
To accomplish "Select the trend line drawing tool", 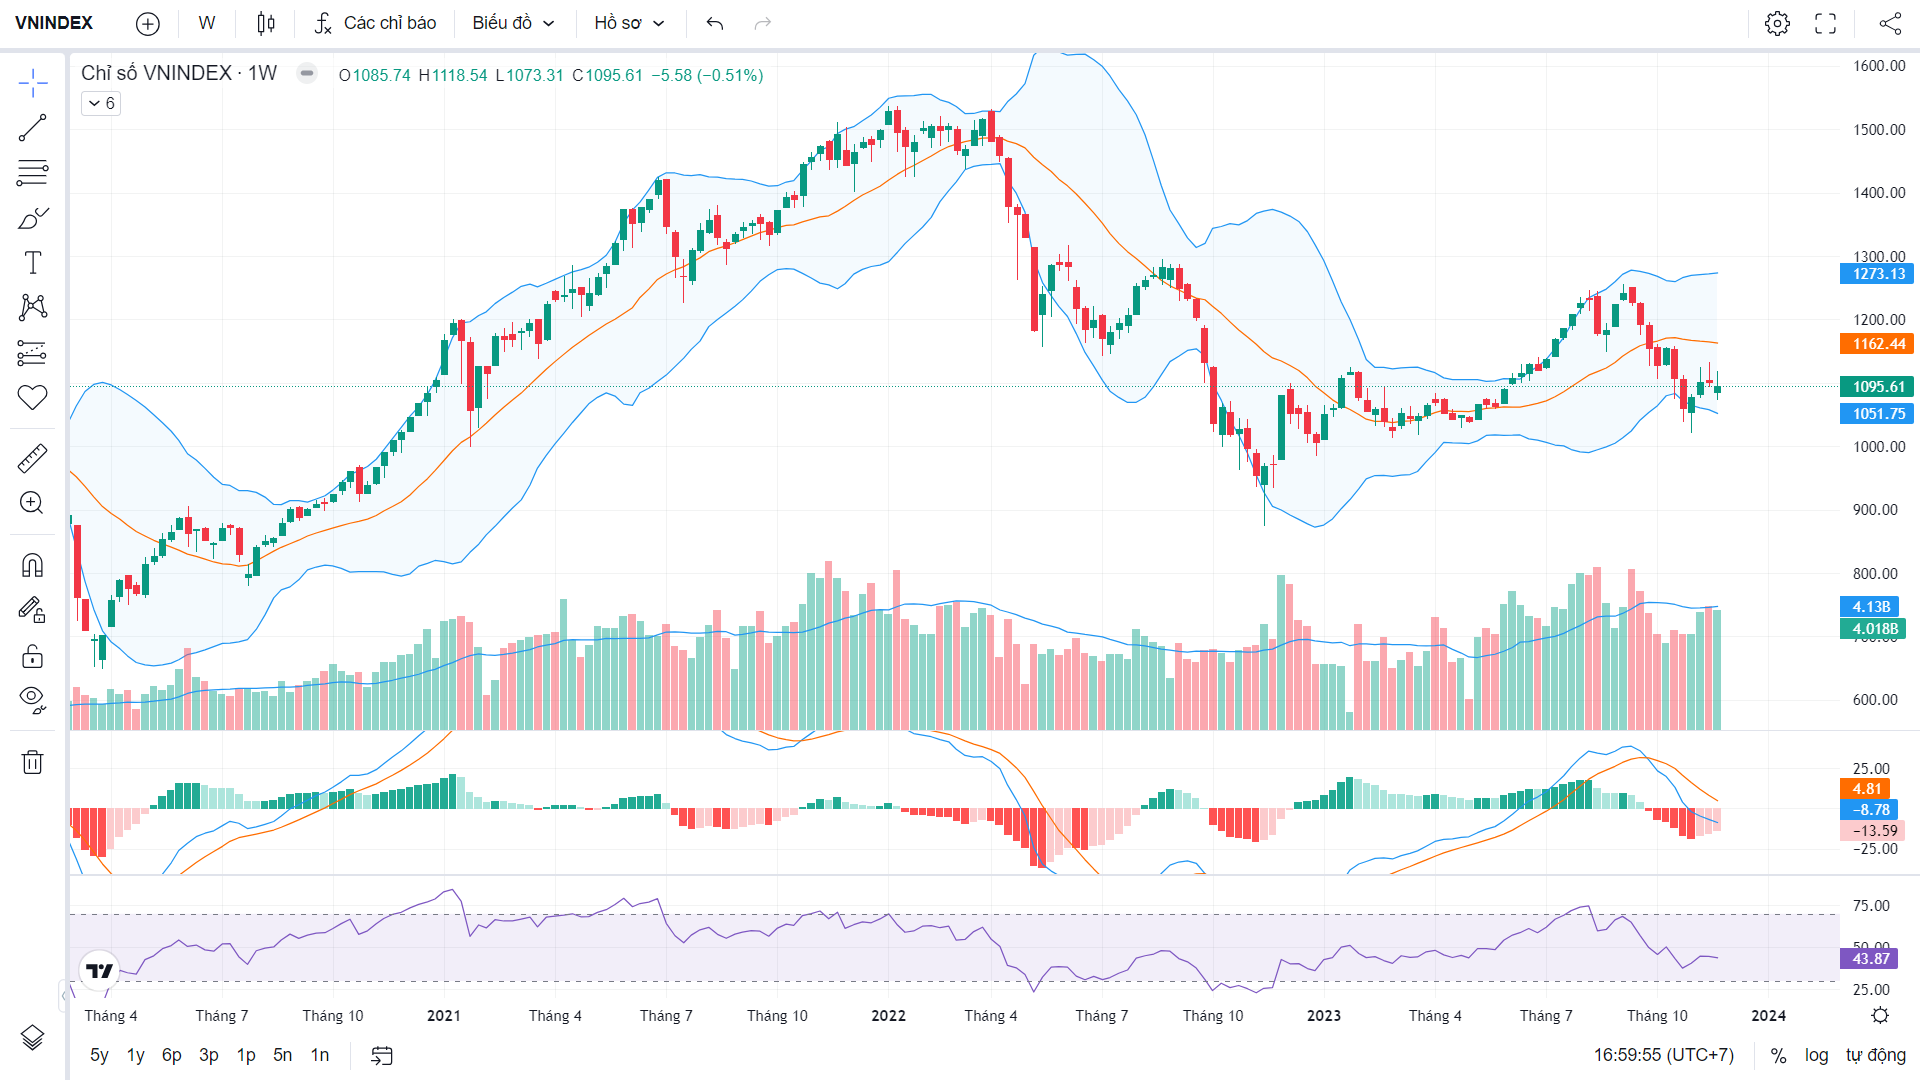I will (32, 128).
